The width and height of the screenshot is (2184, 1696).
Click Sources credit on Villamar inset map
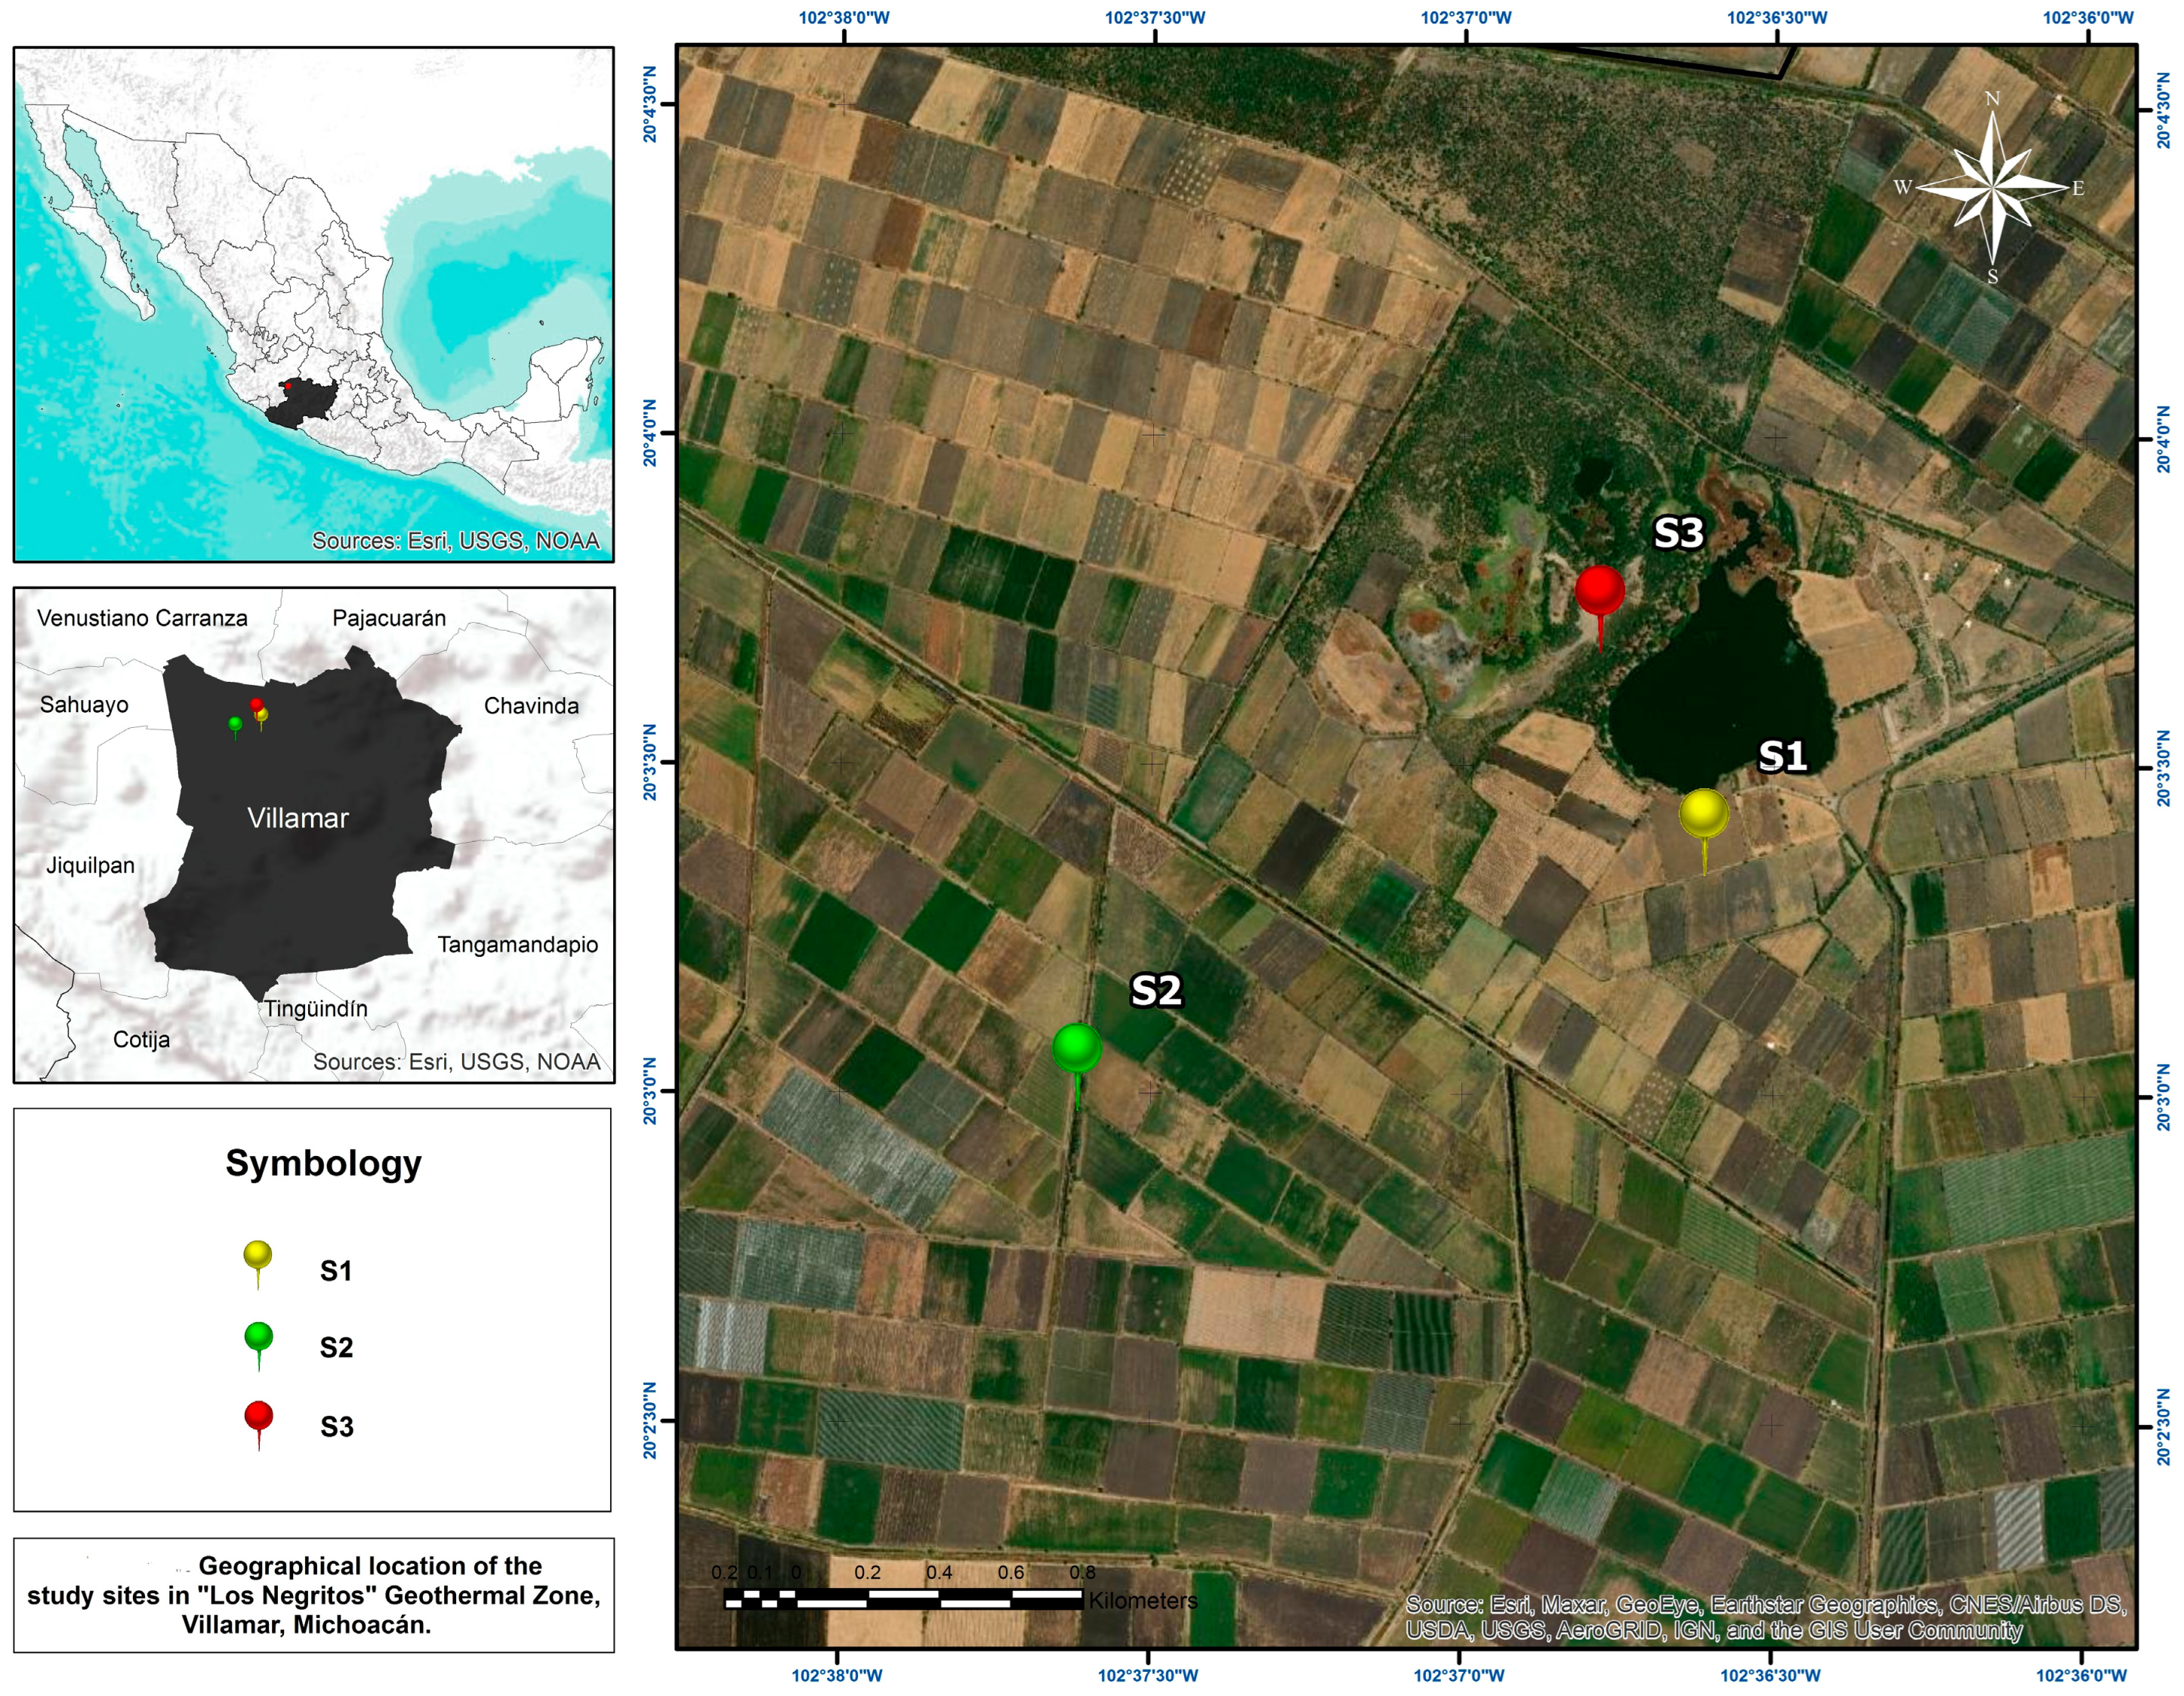457,1062
